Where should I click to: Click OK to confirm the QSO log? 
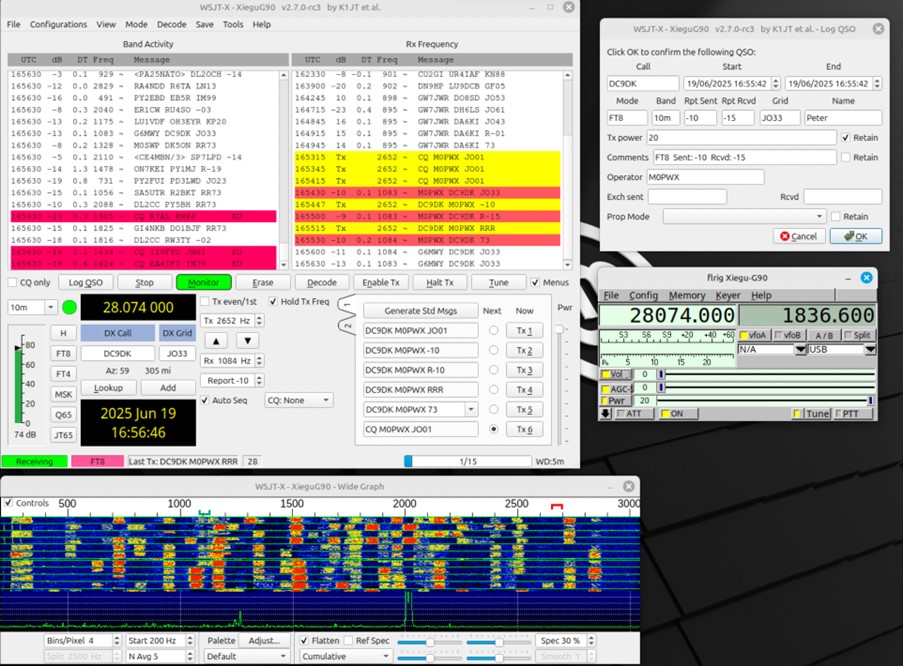[x=855, y=236]
